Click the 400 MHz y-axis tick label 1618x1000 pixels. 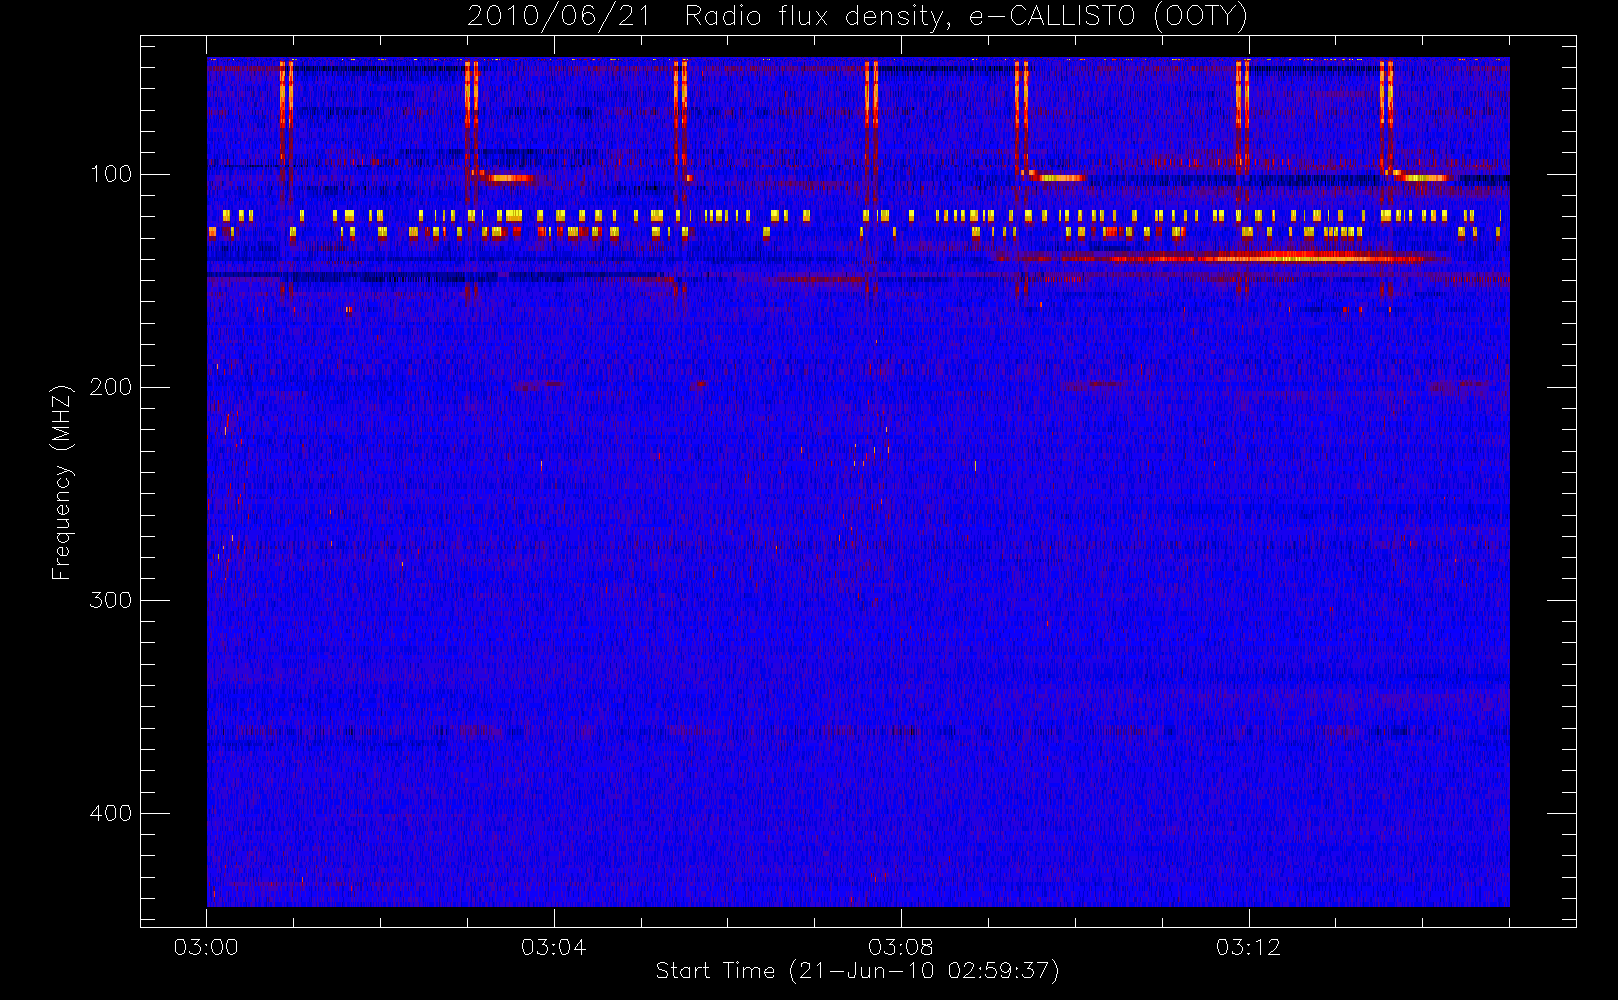click(x=111, y=813)
